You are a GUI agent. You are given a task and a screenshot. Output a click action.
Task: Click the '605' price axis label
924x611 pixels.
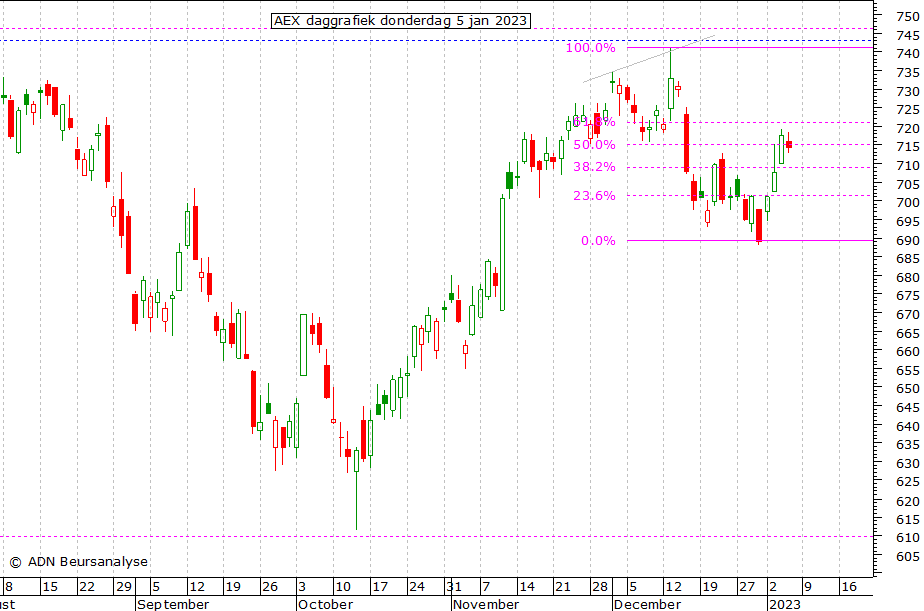point(908,557)
